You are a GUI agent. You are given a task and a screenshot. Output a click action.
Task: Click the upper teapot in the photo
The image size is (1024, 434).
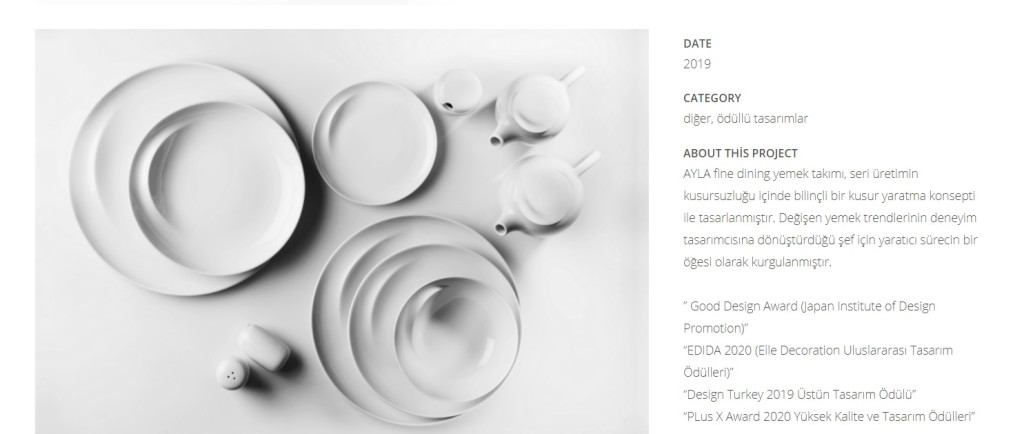(536, 108)
